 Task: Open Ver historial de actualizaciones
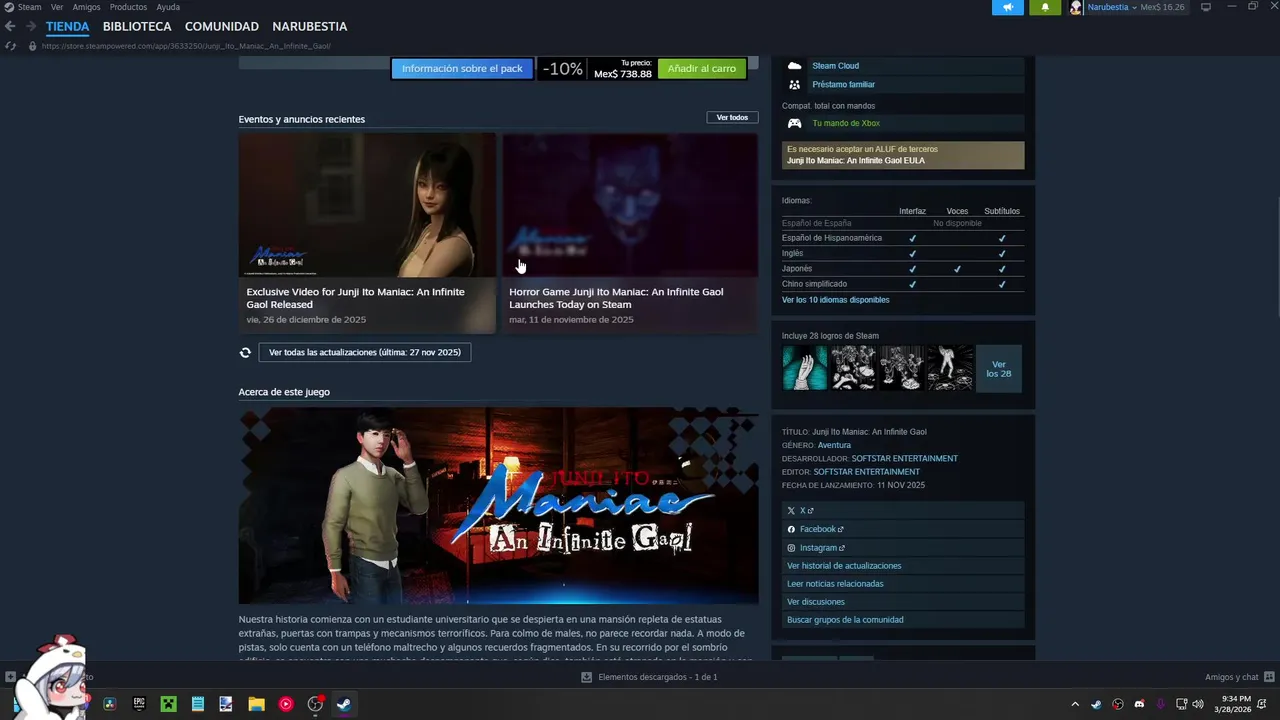pos(844,566)
